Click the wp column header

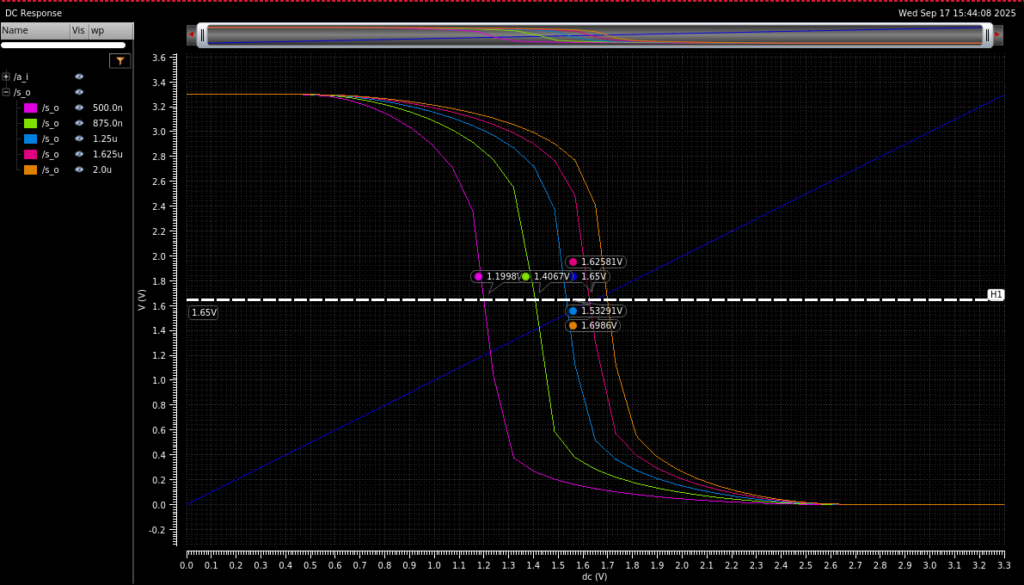[x=98, y=31]
